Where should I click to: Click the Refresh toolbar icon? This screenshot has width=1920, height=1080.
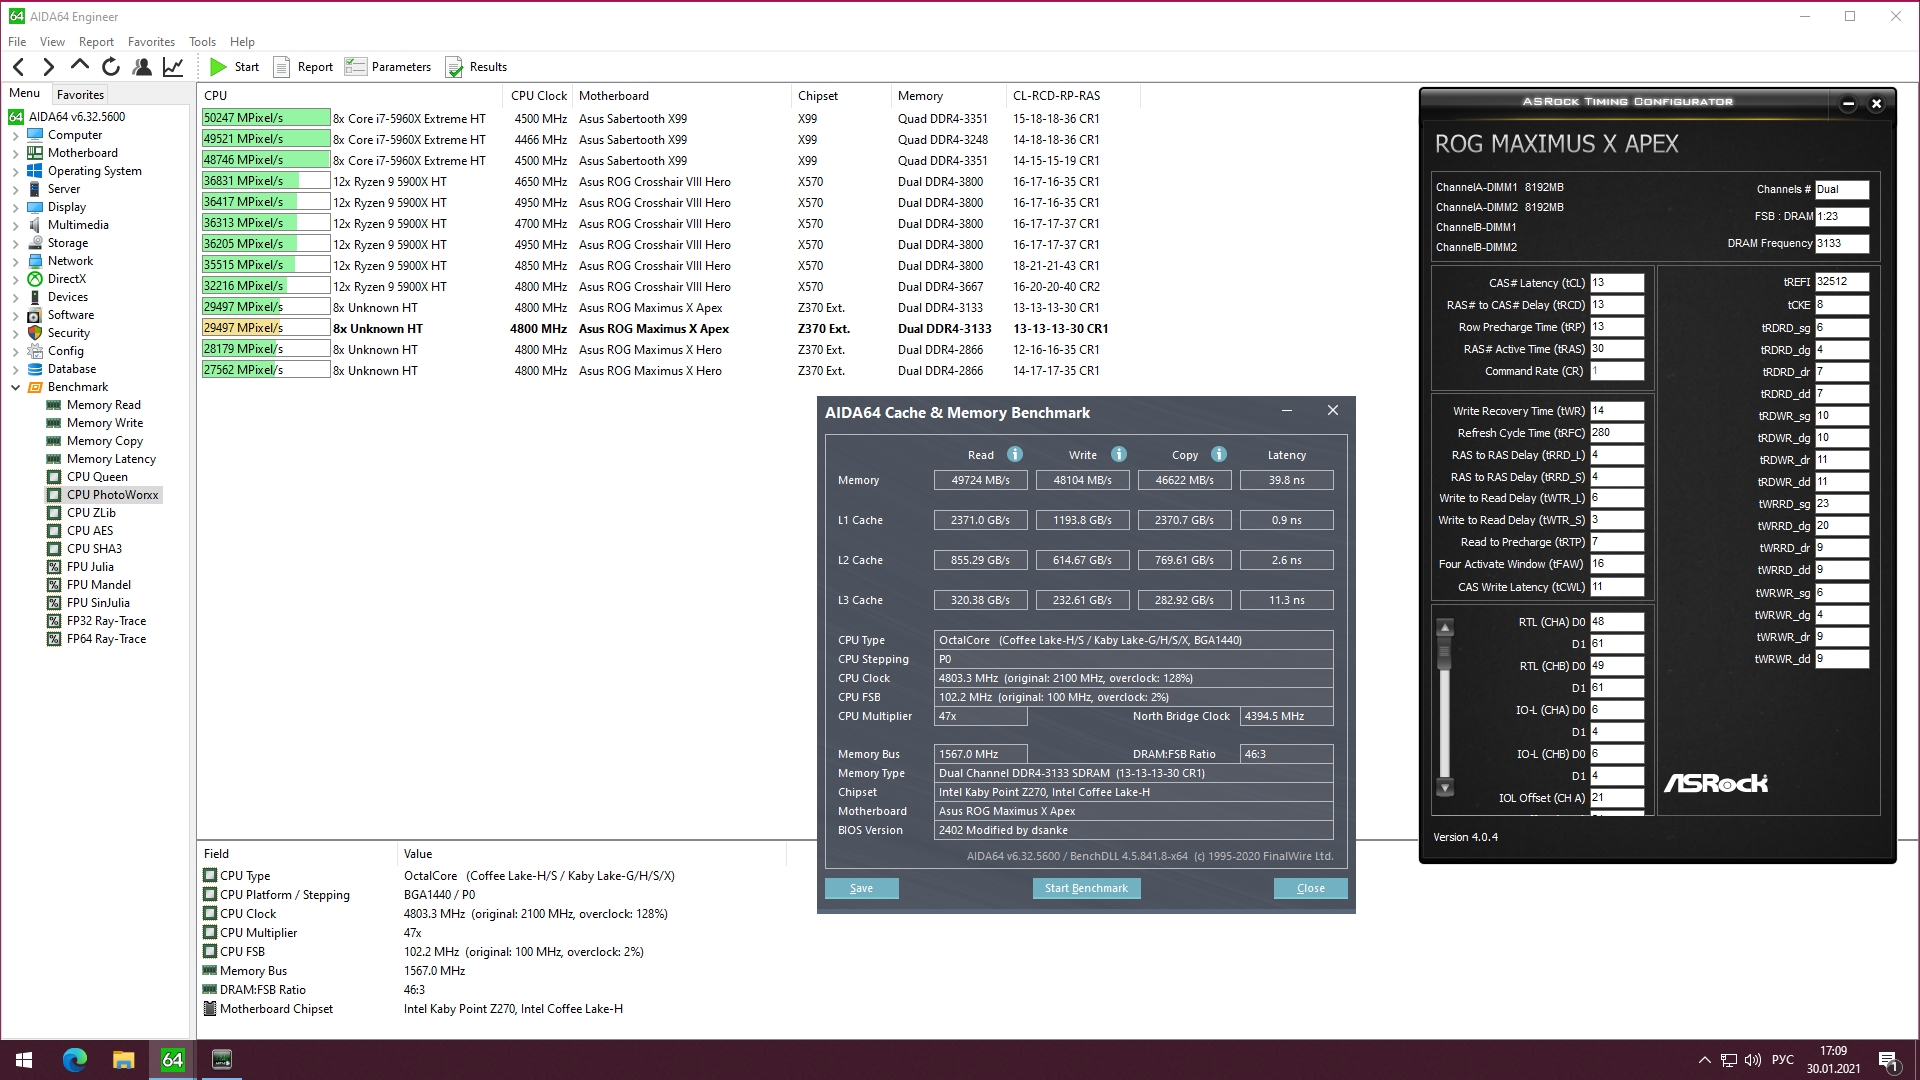click(111, 67)
